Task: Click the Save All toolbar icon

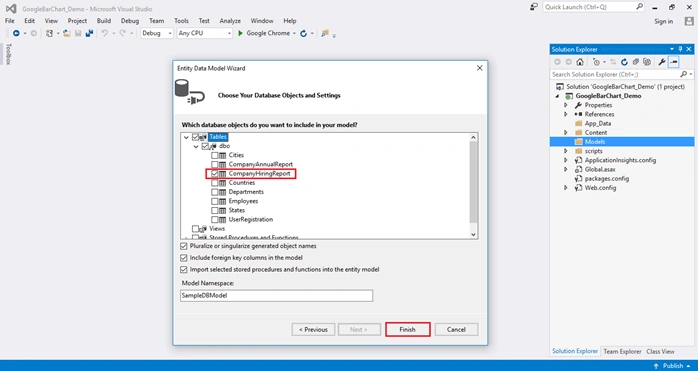Action: click(x=89, y=33)
